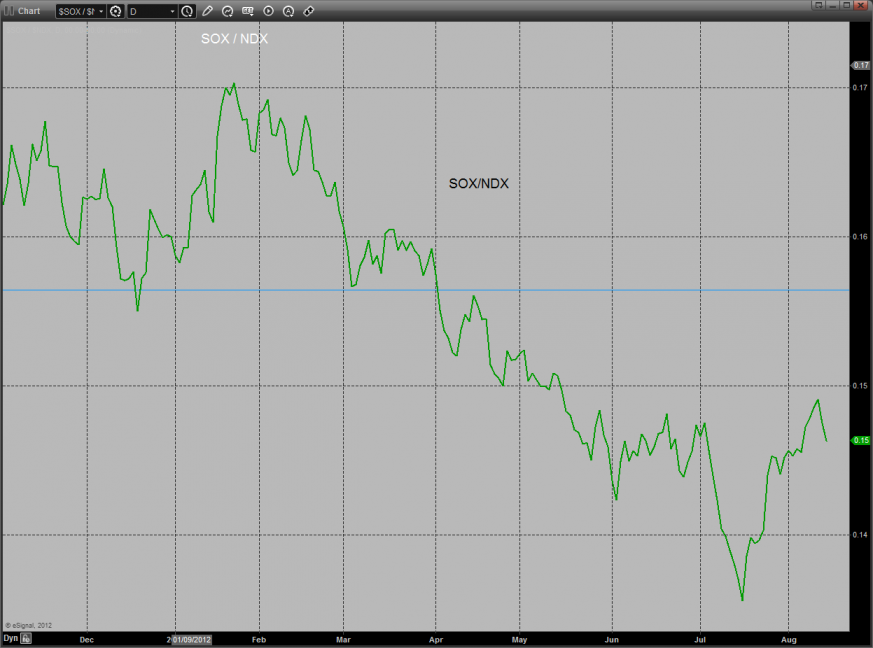Expand the $SOX symbol dropdown arrow

(x=101, y=11)
